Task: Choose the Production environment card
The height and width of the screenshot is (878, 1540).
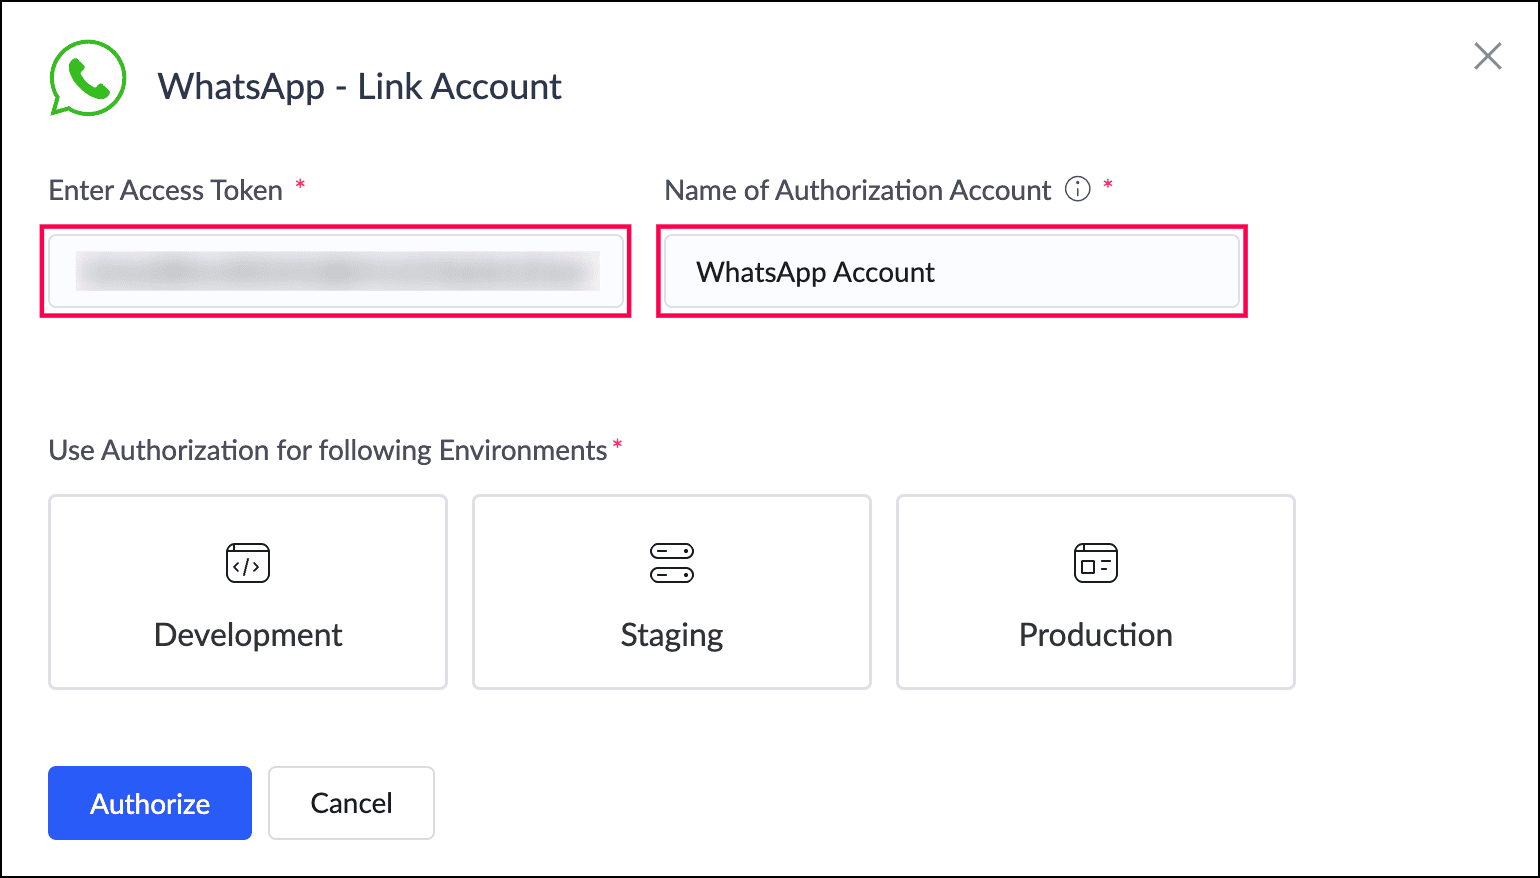Action: (x=1095, y=592)
